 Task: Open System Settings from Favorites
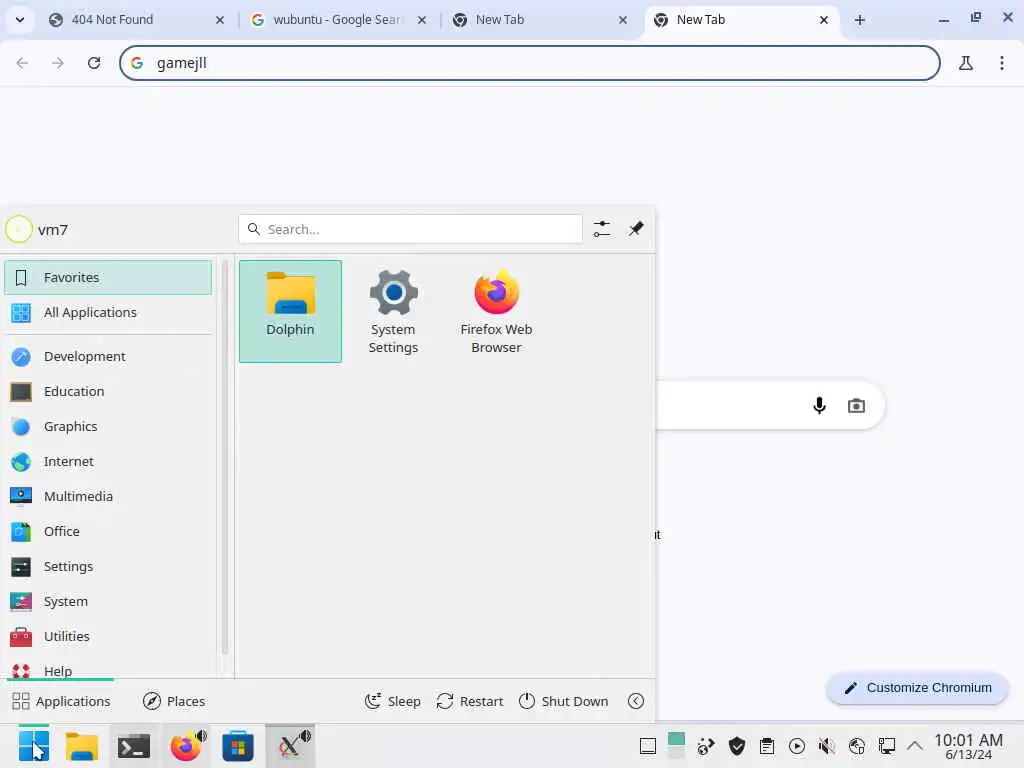tap(393, 311)
